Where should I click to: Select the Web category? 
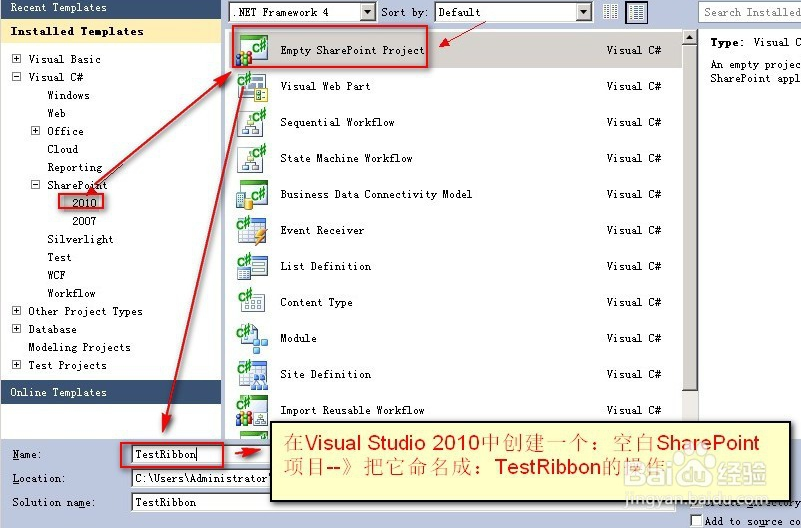click(x=56, y=113)
